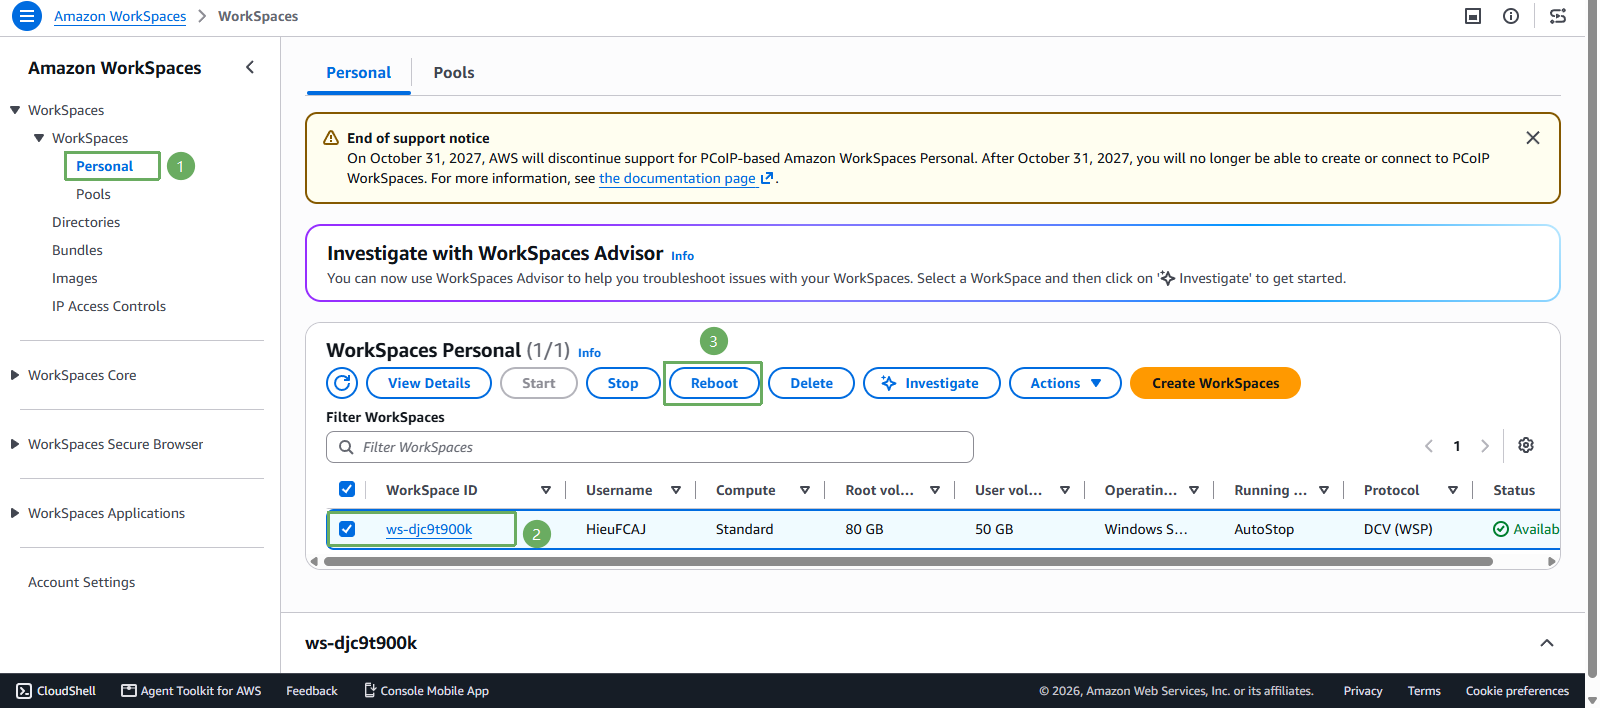The height and width of the screenshot is (708, 1600).
Task: Toggle the select-all WorkSpaces checkbox
Action: (x=347, y=489)
